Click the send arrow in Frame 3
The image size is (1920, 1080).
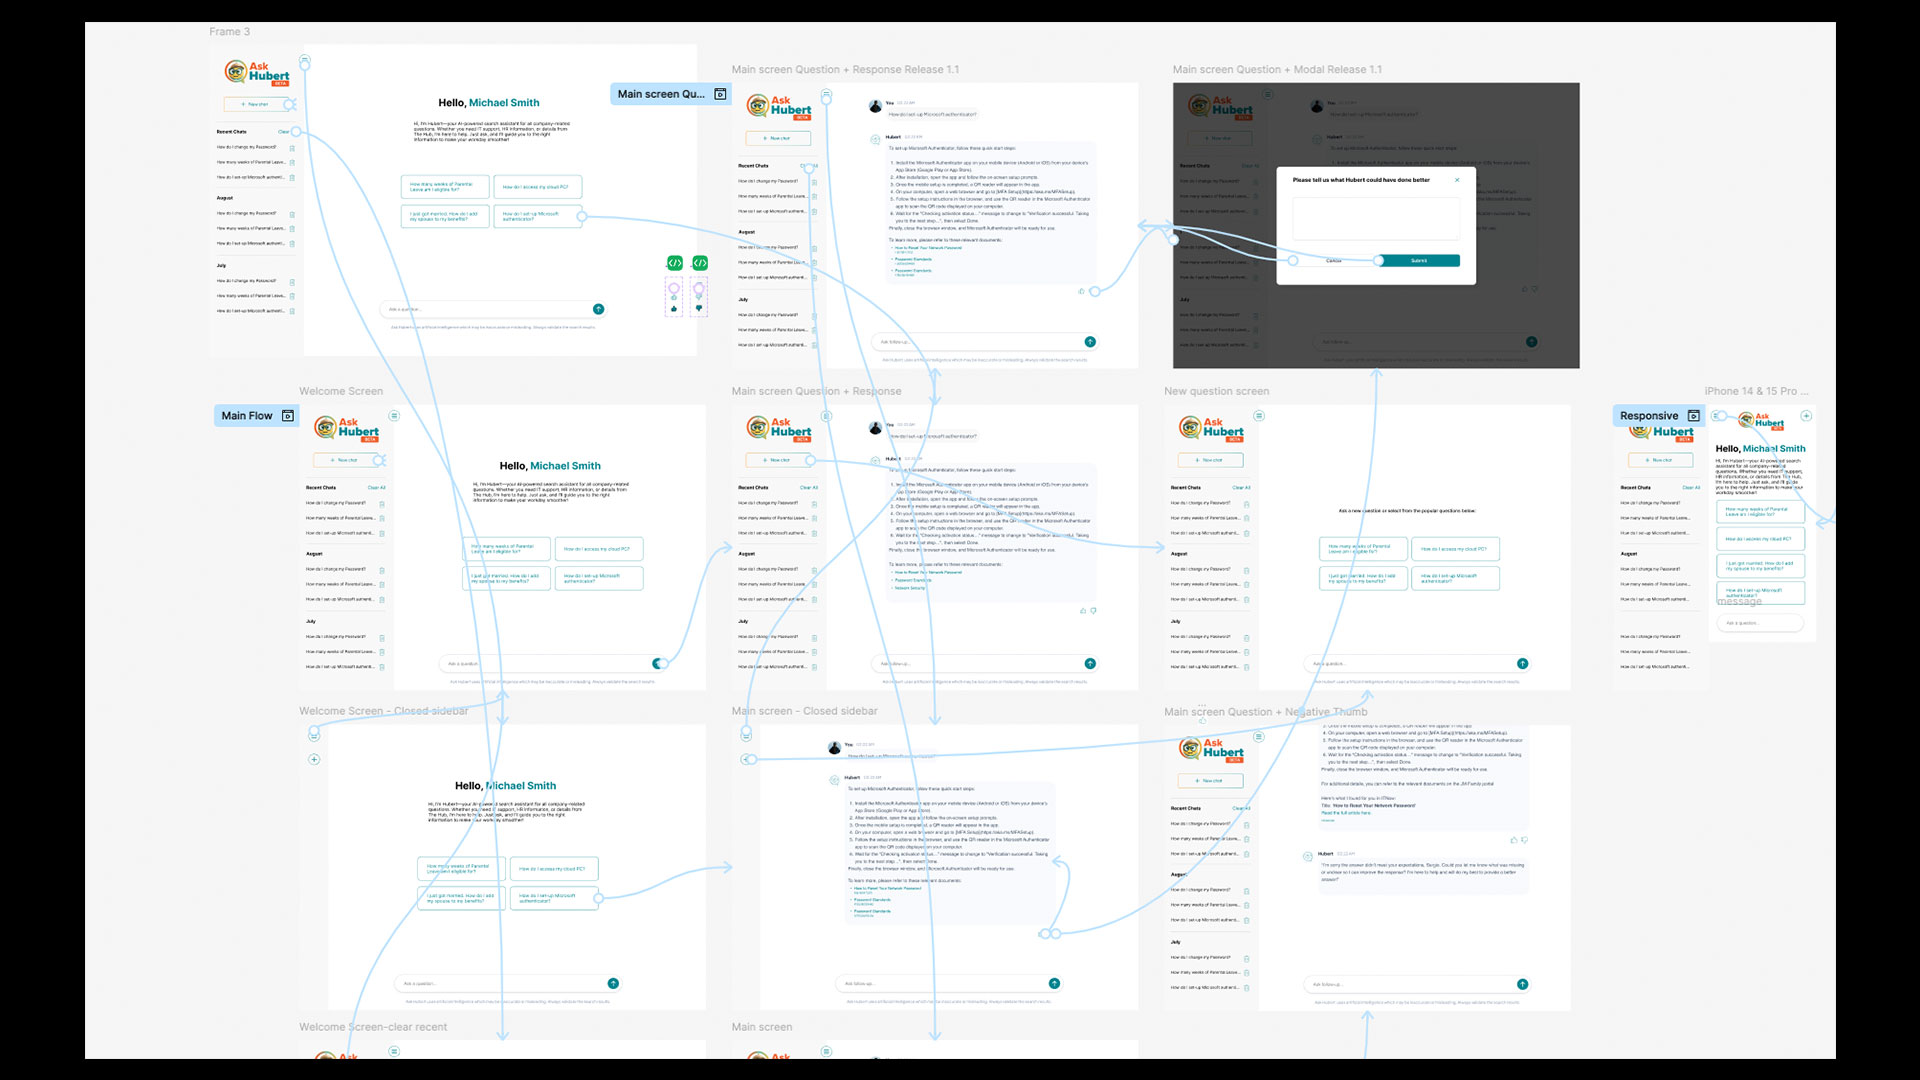598,309
